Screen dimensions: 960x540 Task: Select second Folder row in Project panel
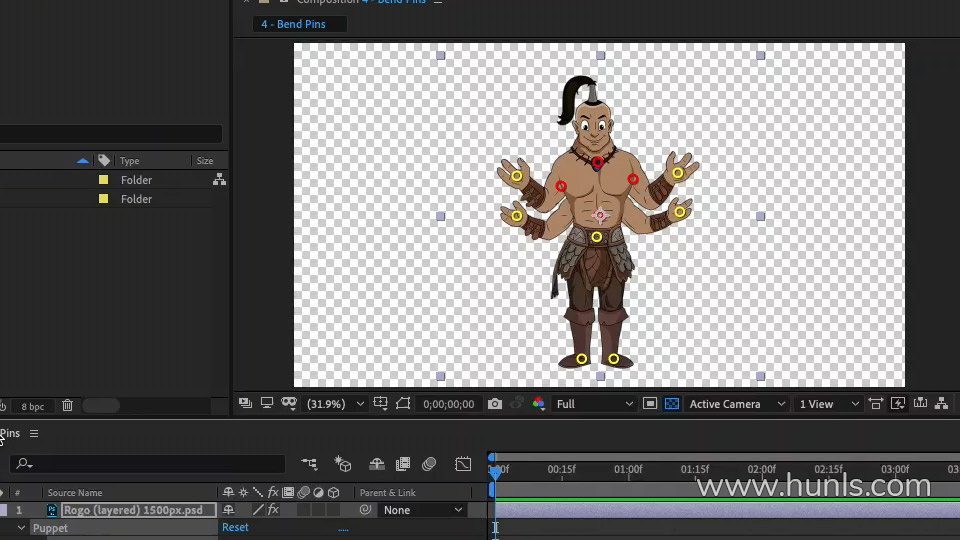tap(114, 198)
